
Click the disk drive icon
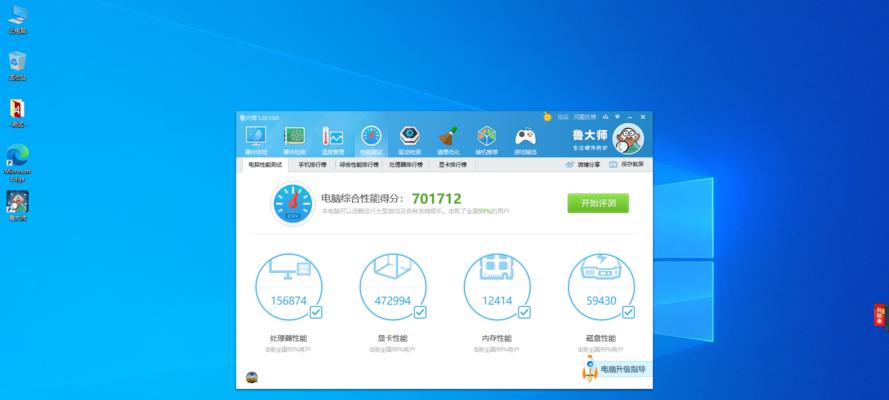601,267
